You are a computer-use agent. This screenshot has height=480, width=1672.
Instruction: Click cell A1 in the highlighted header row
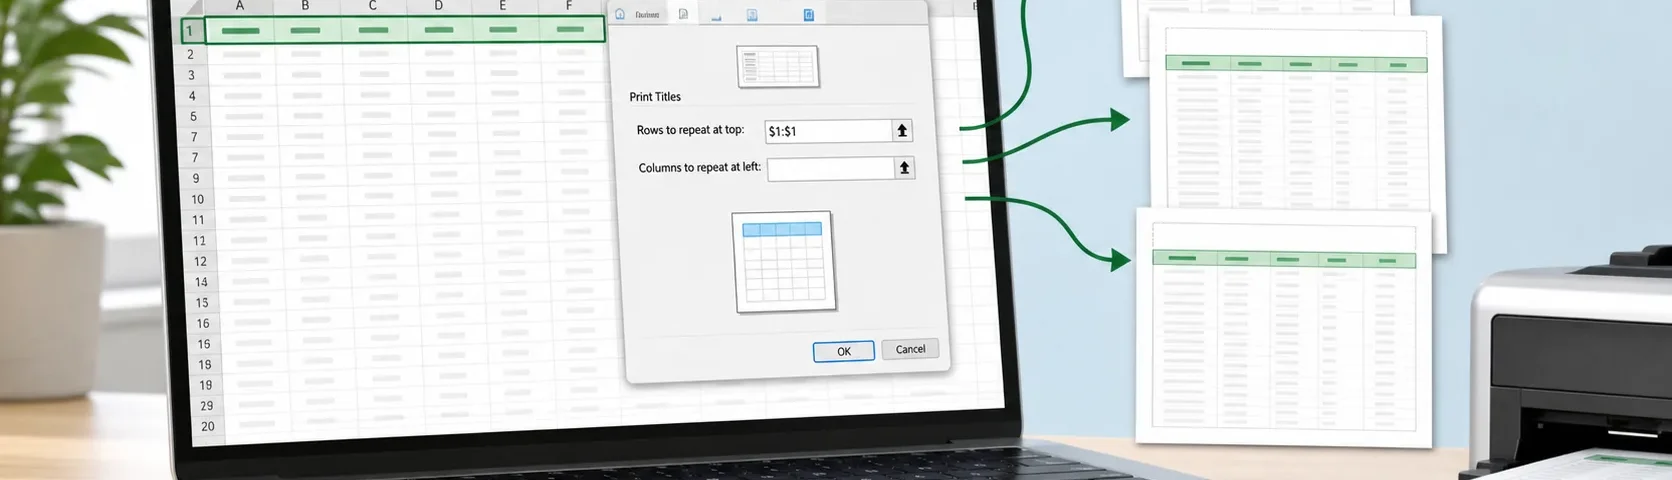240,30
